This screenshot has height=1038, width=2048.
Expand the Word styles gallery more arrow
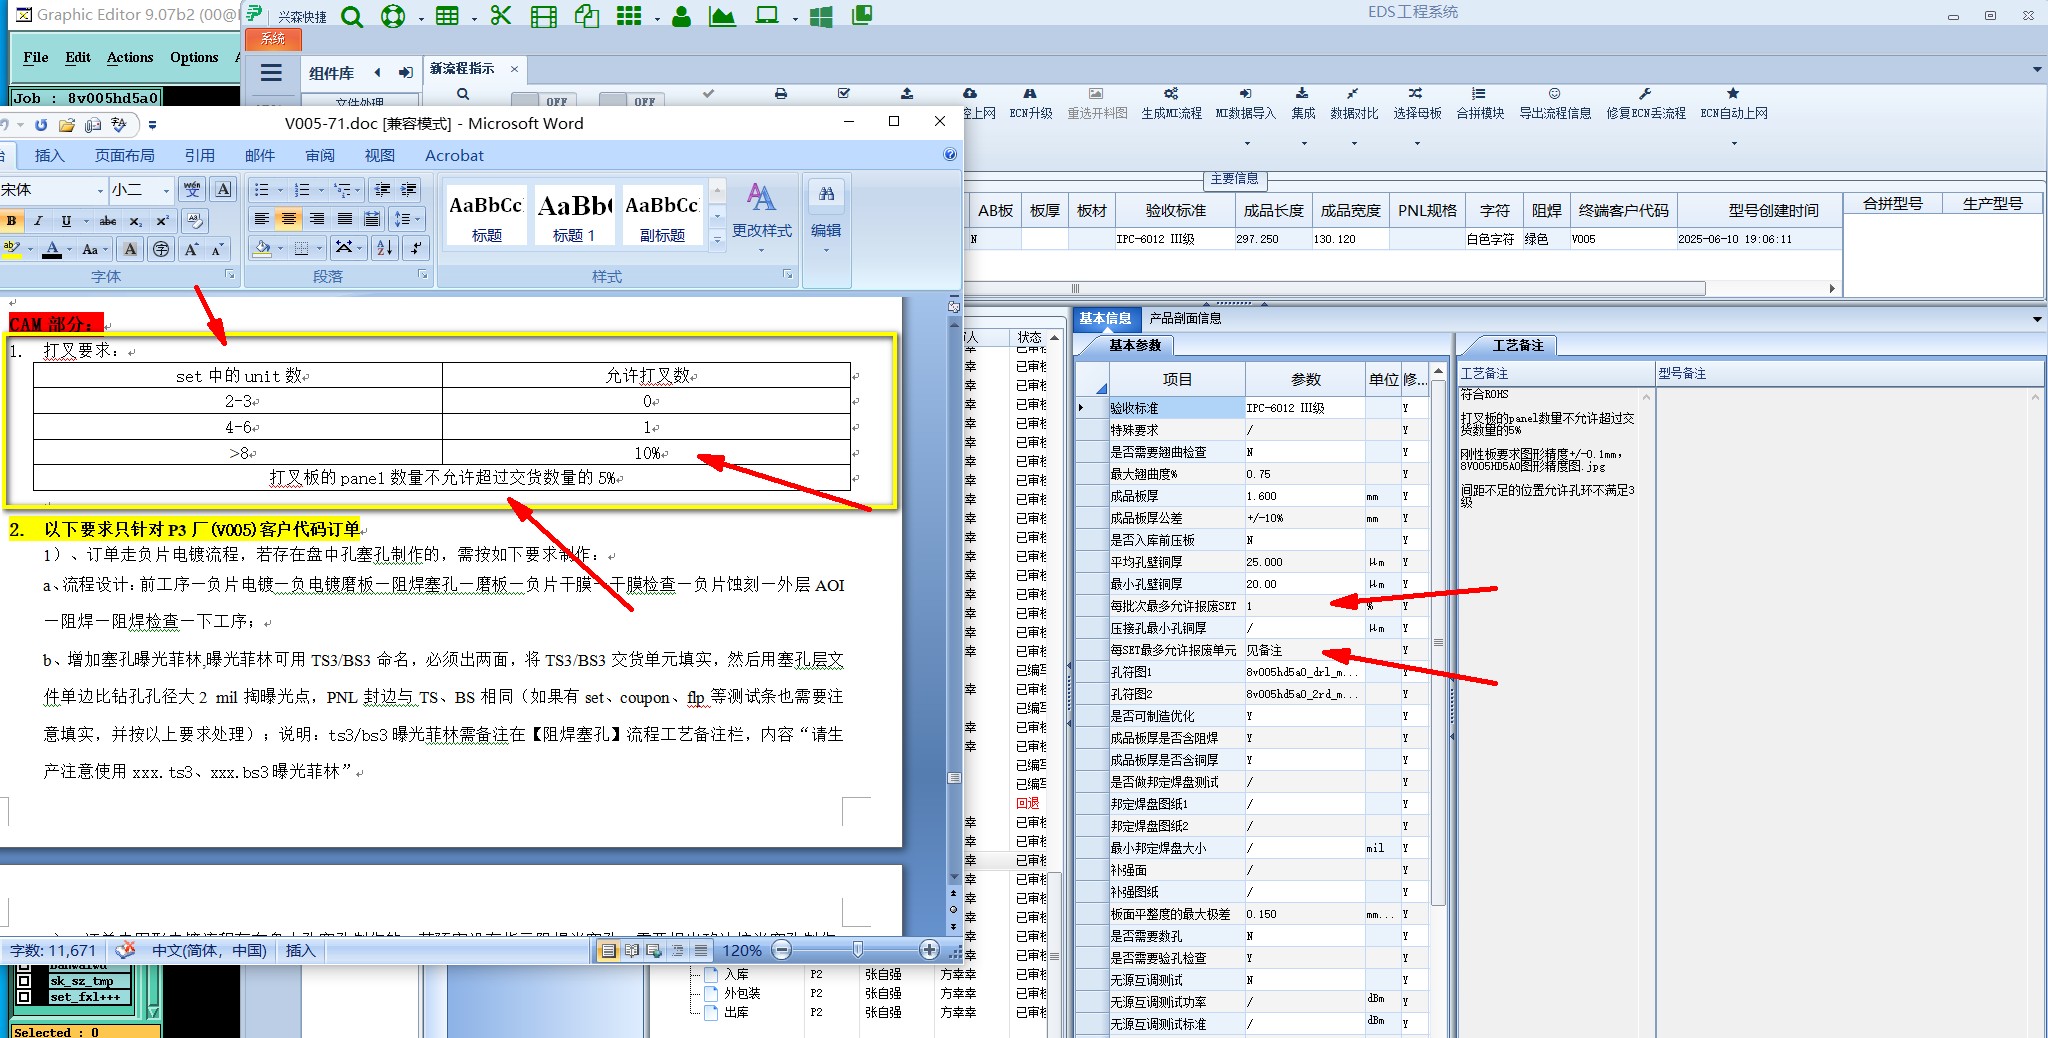(x=716, y=239)
